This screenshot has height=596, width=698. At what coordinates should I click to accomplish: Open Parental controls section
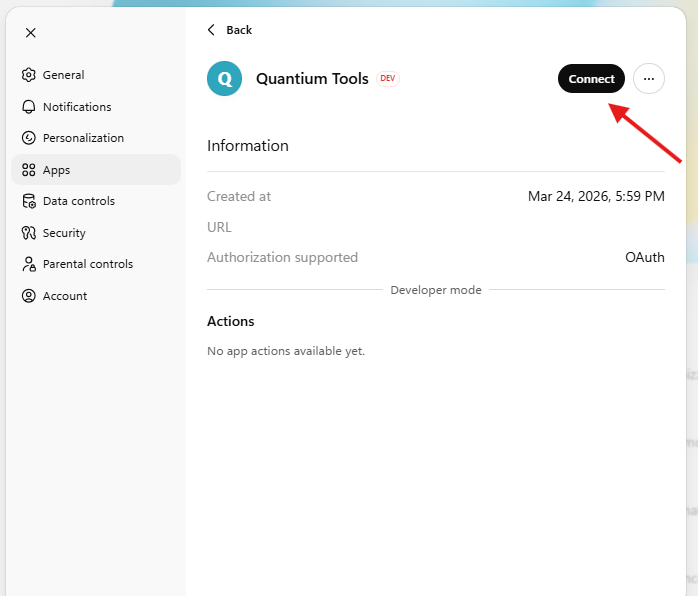[x=96, y=264]
